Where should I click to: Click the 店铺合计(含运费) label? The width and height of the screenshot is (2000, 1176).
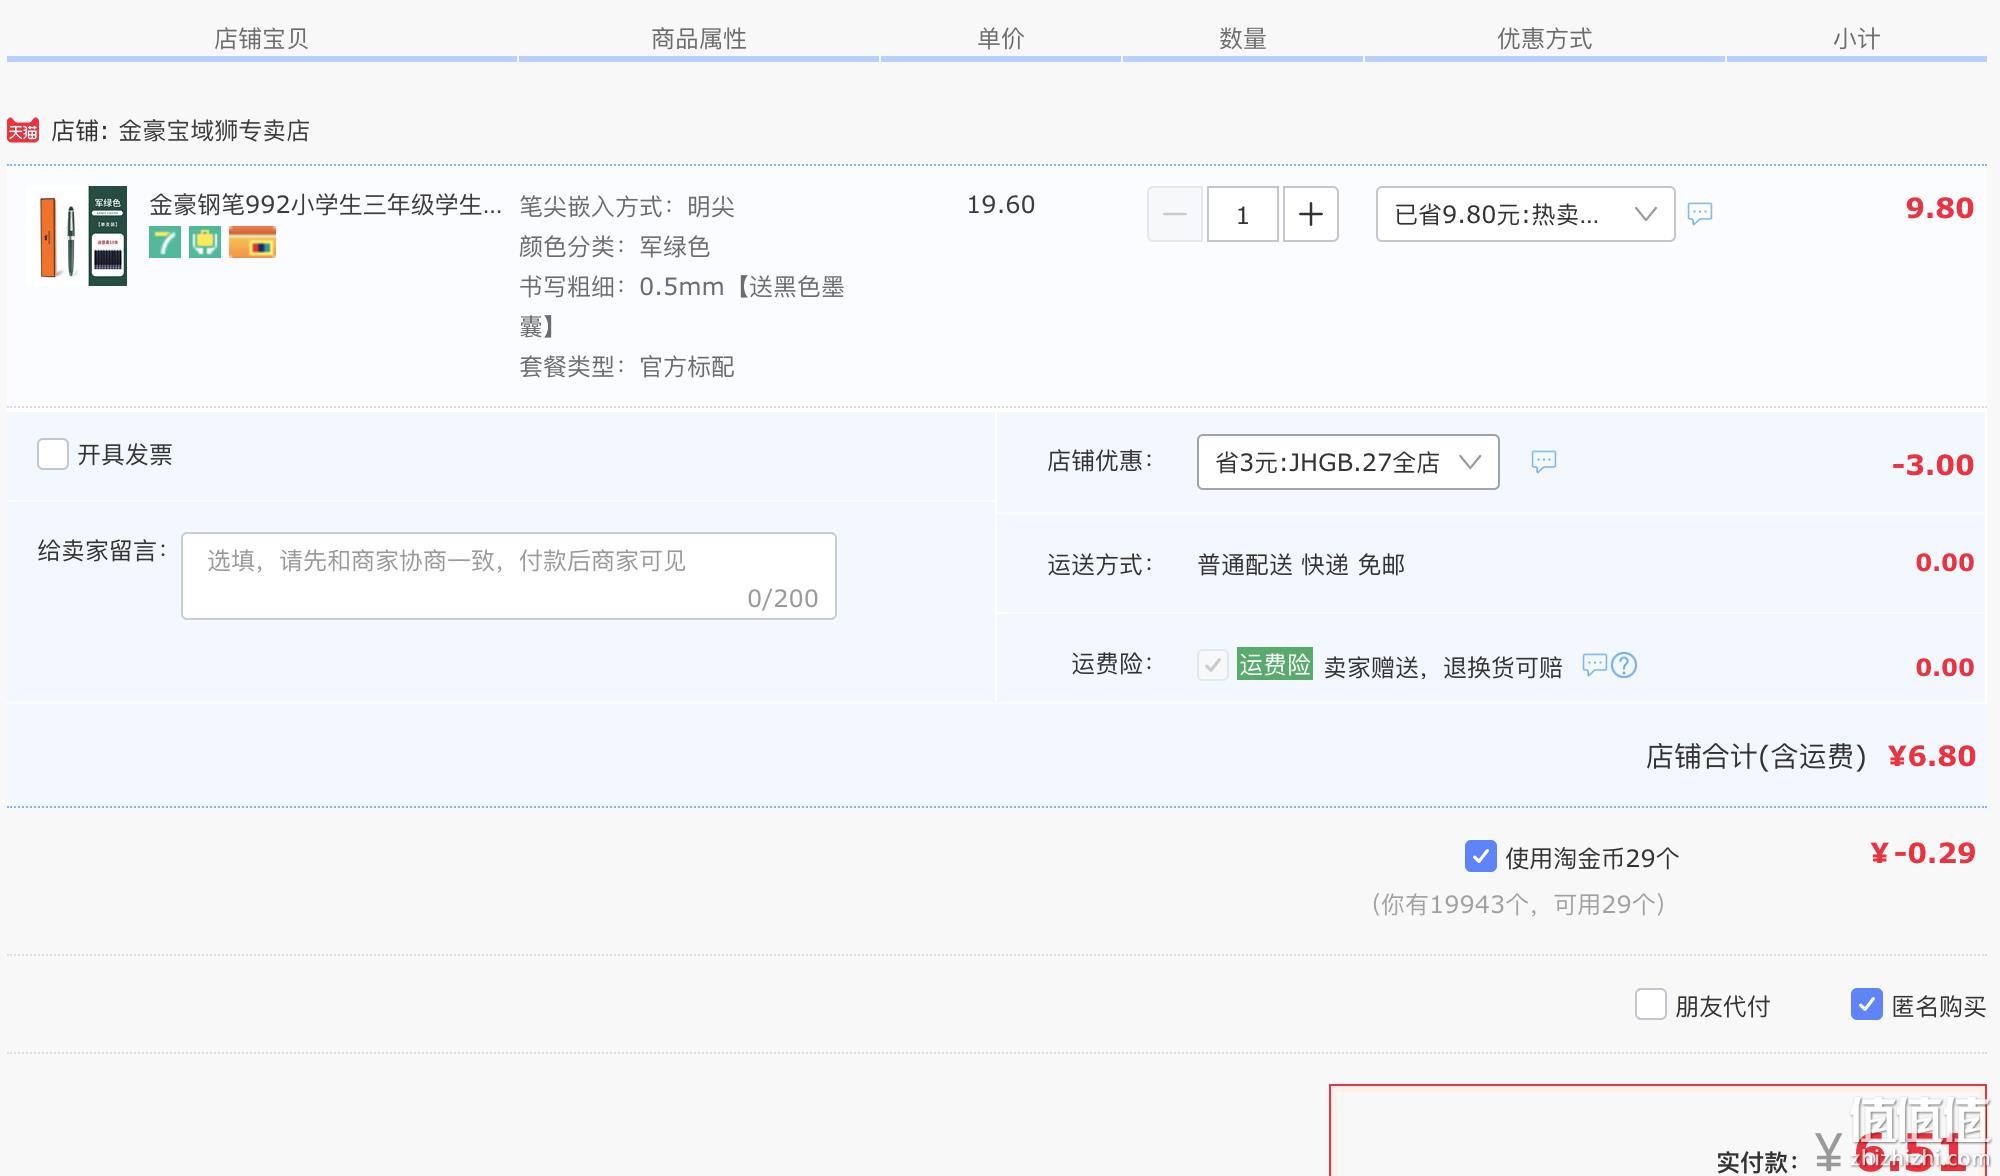[1756, 757]
